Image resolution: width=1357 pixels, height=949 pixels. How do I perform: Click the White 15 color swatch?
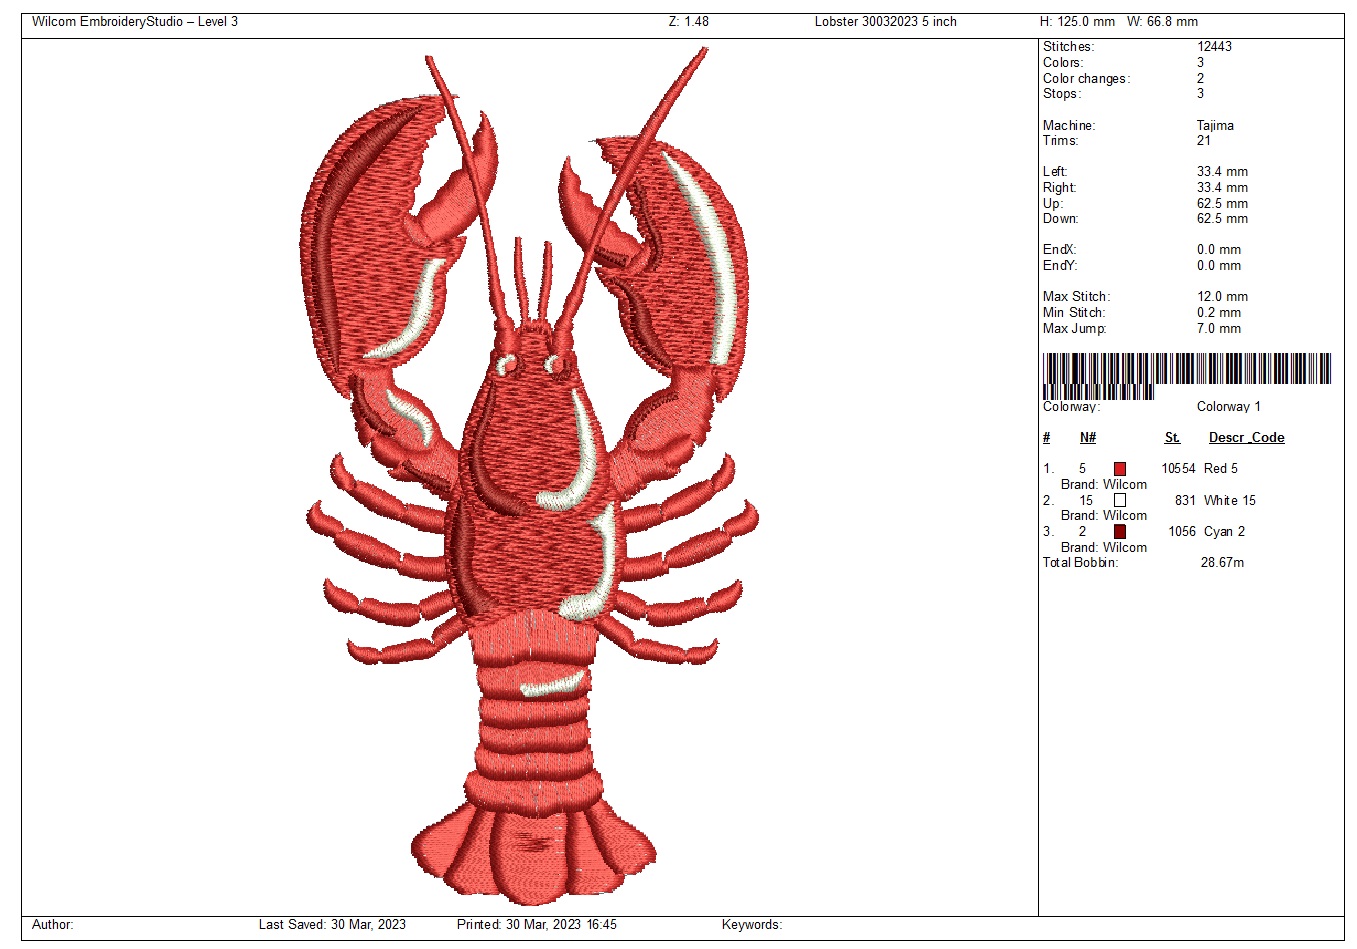click(1120, 500)
